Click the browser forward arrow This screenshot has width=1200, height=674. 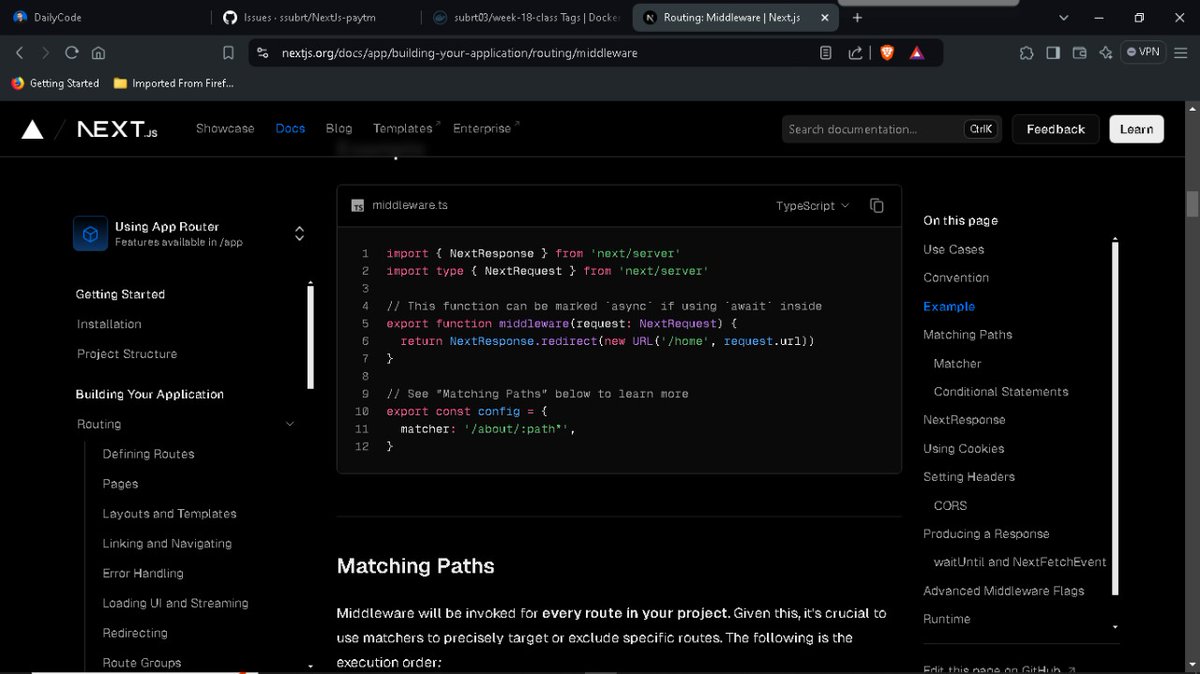click(45, 53)
